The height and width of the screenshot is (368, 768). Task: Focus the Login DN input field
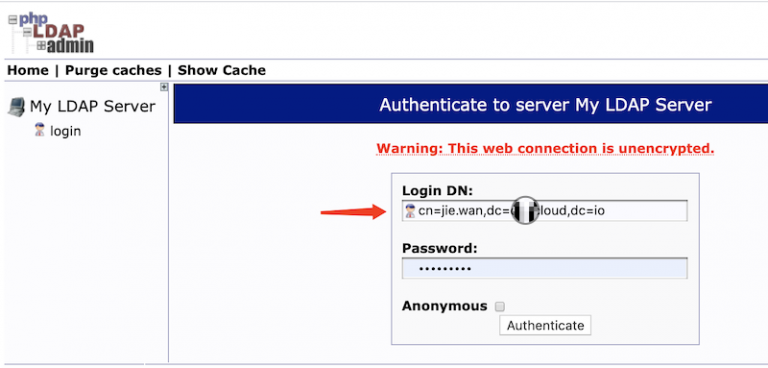pyautogui.click(x=545, y=211)
